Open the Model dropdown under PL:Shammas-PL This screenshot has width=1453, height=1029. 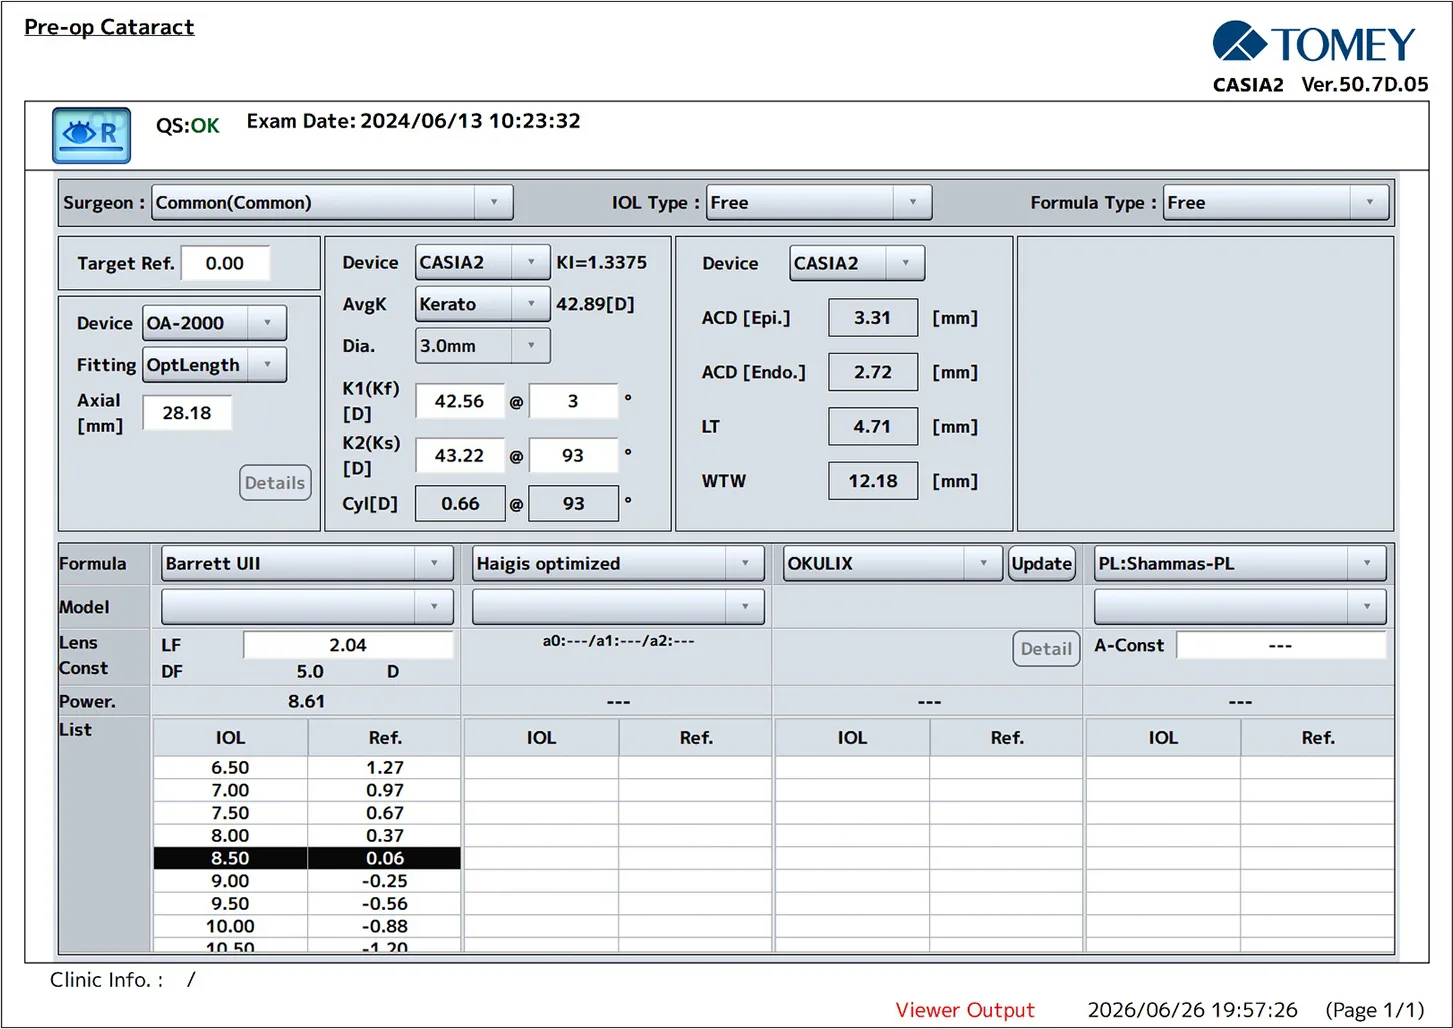coord(1240,606)
